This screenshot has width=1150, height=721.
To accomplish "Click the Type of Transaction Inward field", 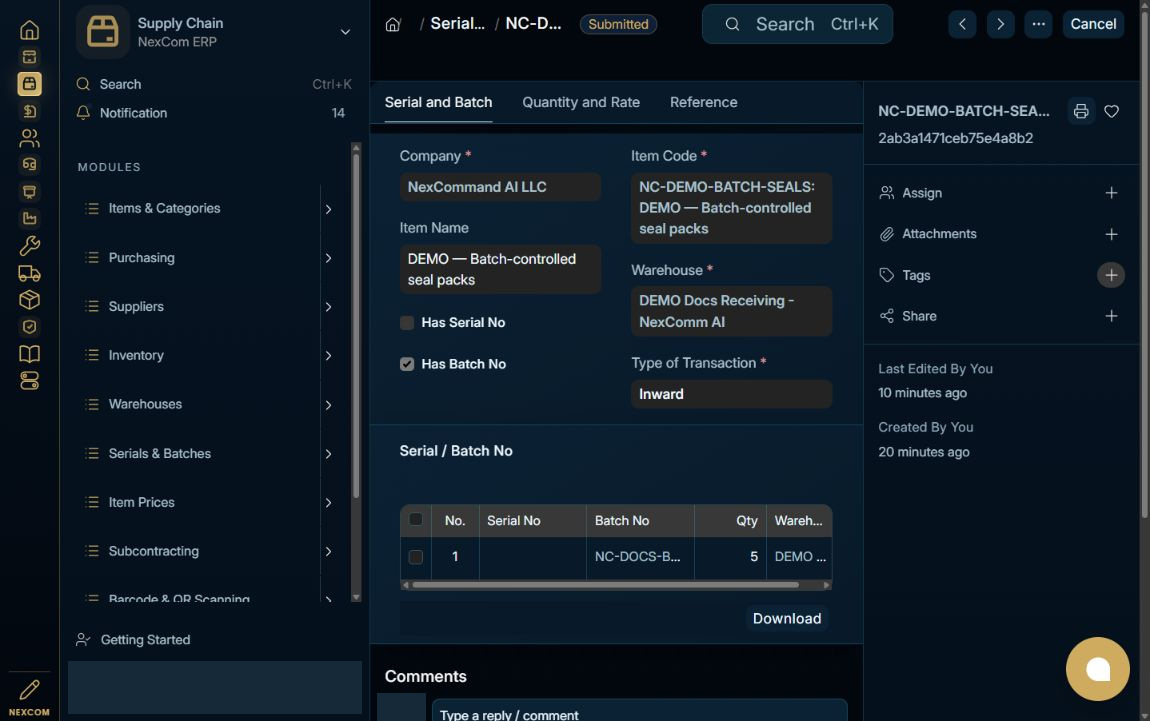I will (731, 394).
